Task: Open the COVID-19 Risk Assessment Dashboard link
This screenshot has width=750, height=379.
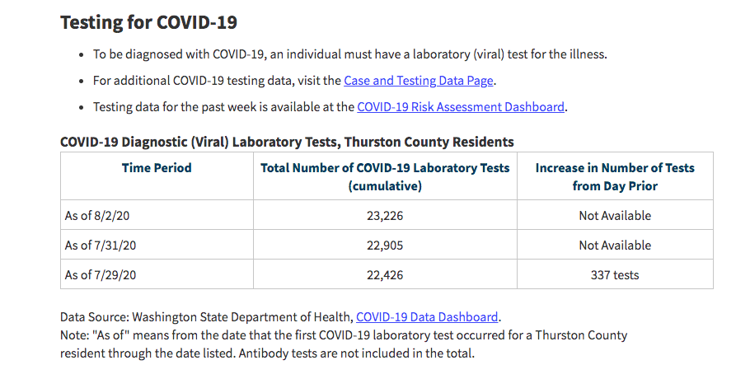Action: pyautogui.click(x=461, y=106)
